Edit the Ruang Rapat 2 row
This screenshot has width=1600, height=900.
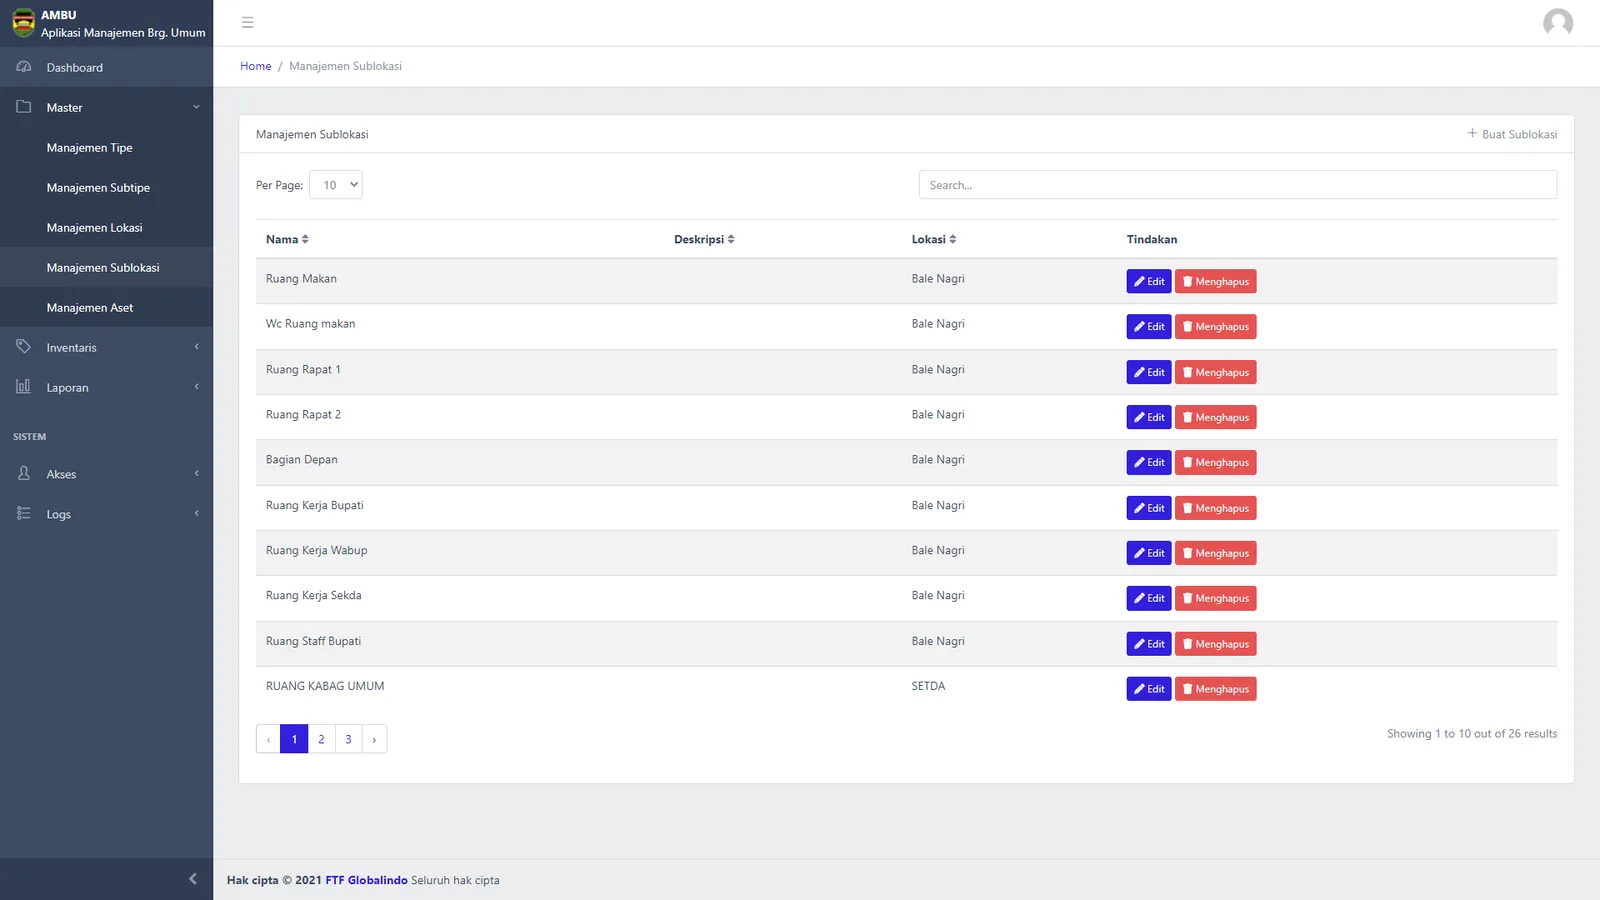1149,417
